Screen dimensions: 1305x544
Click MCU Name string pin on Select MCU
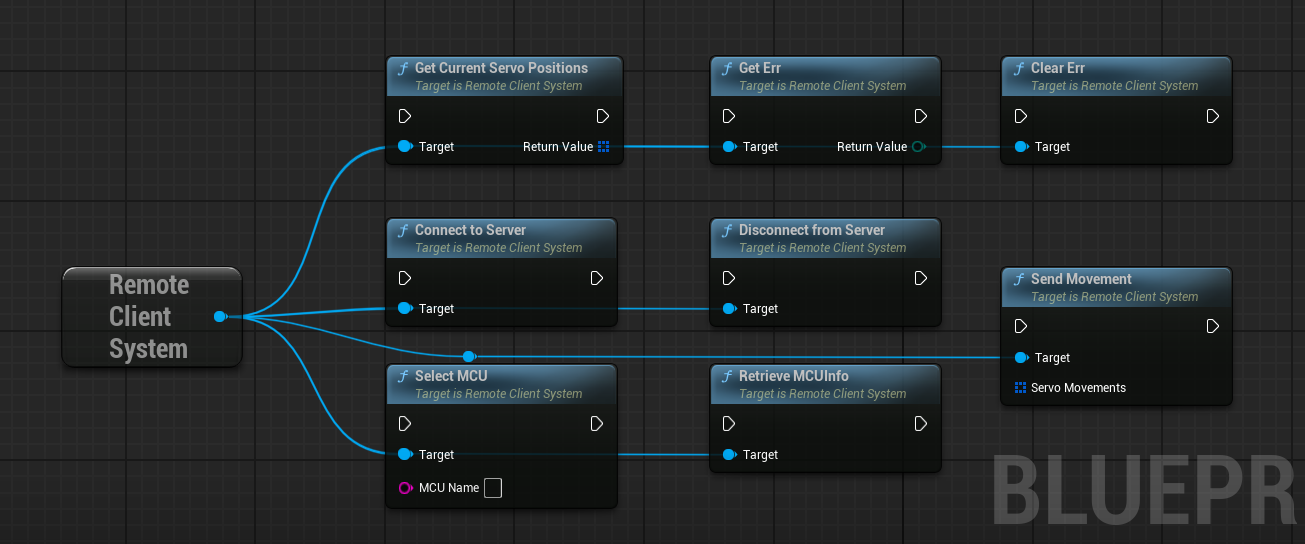click(405, 488)
